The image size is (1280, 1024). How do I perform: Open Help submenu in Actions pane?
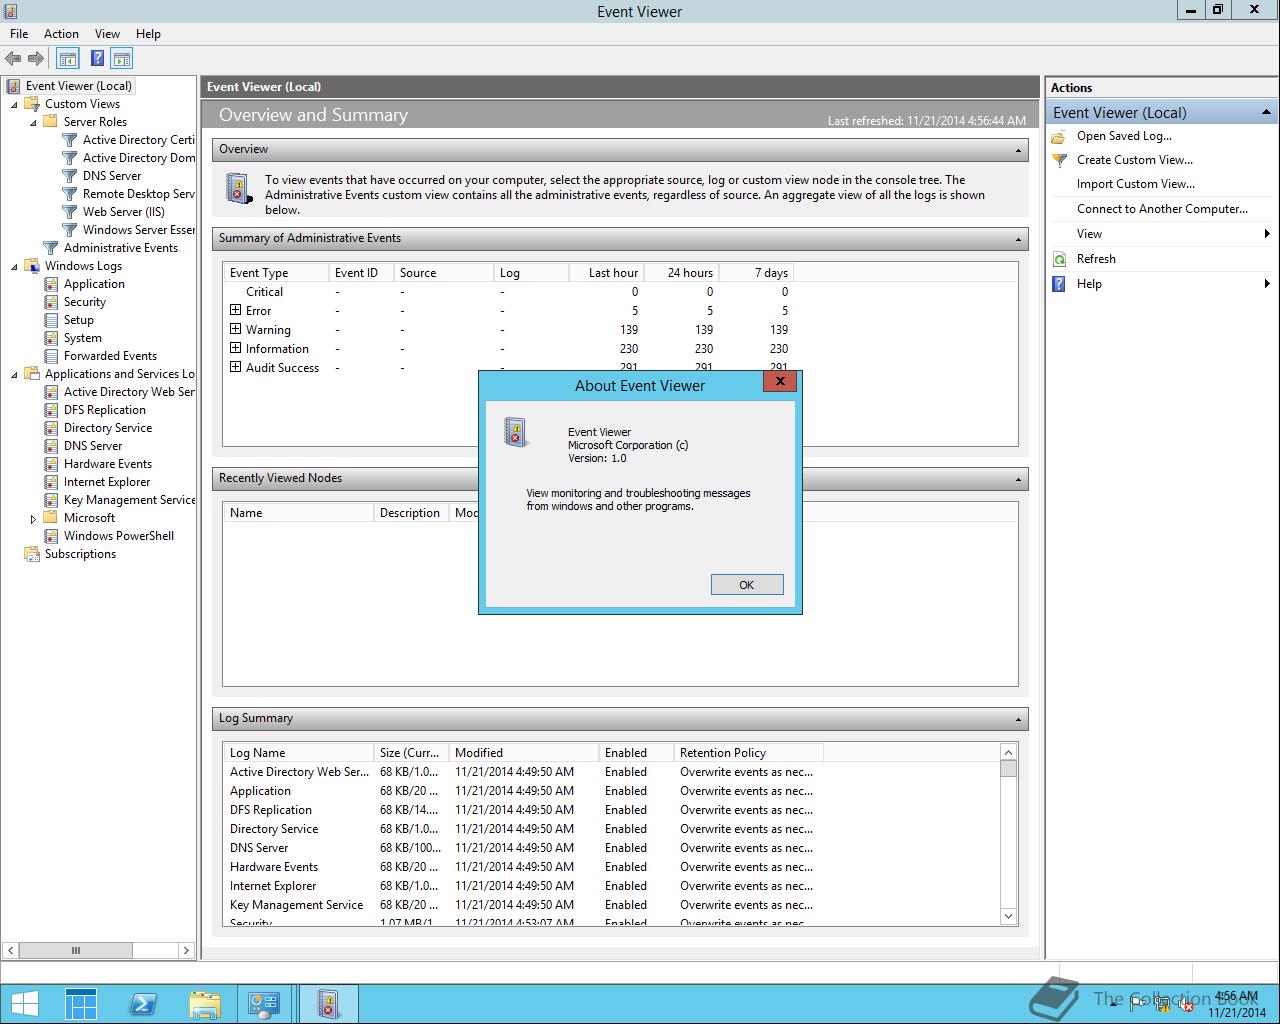click(x=1160, y=284)
